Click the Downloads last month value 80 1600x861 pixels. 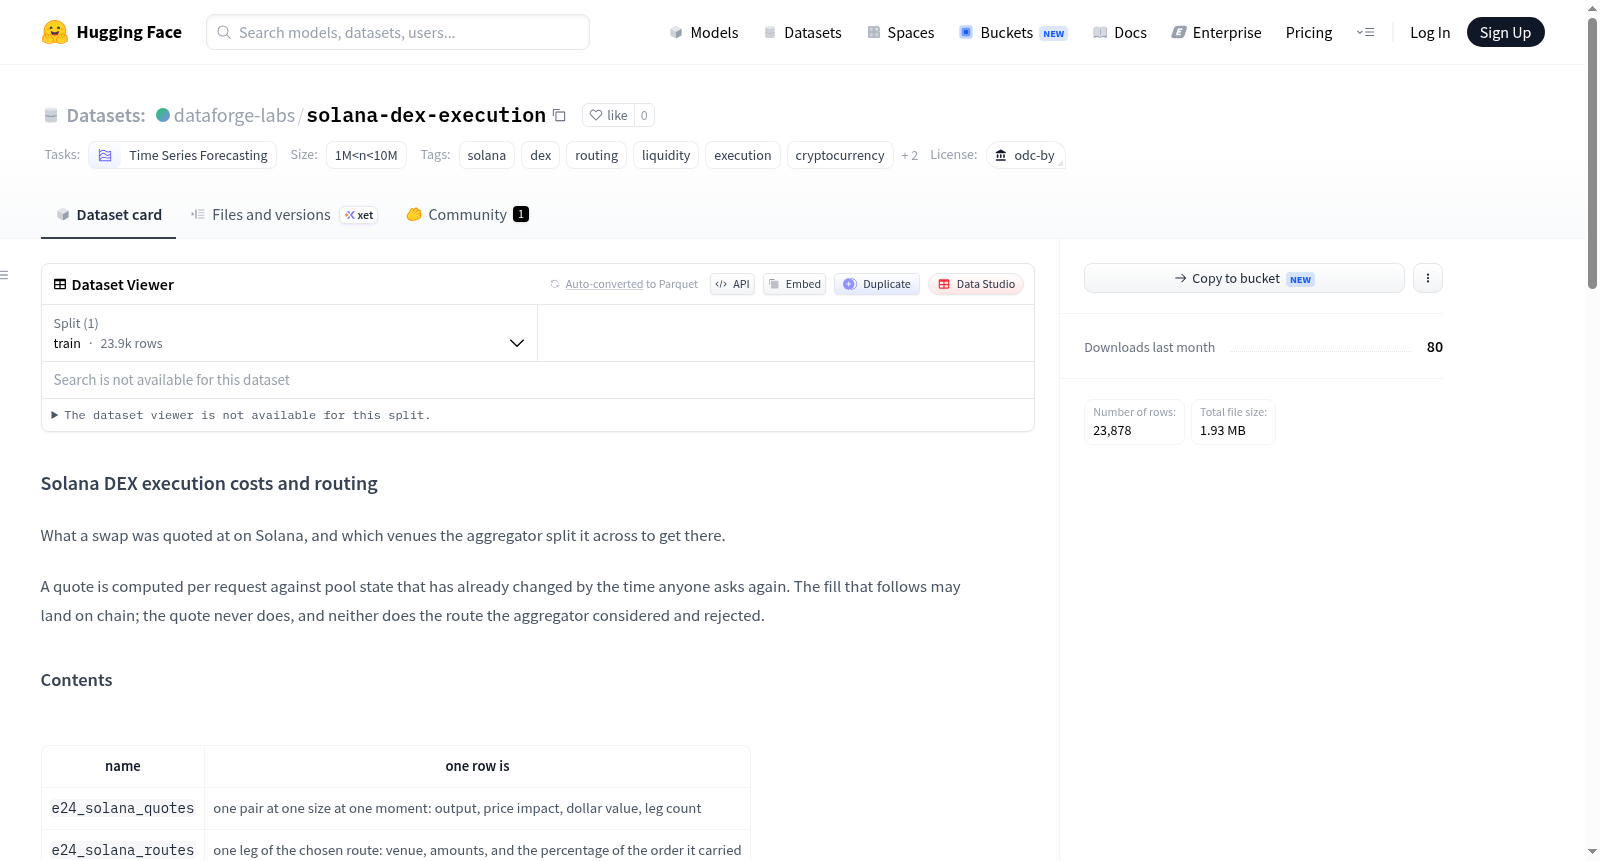pyautogui.click(x=1435, y=347)
